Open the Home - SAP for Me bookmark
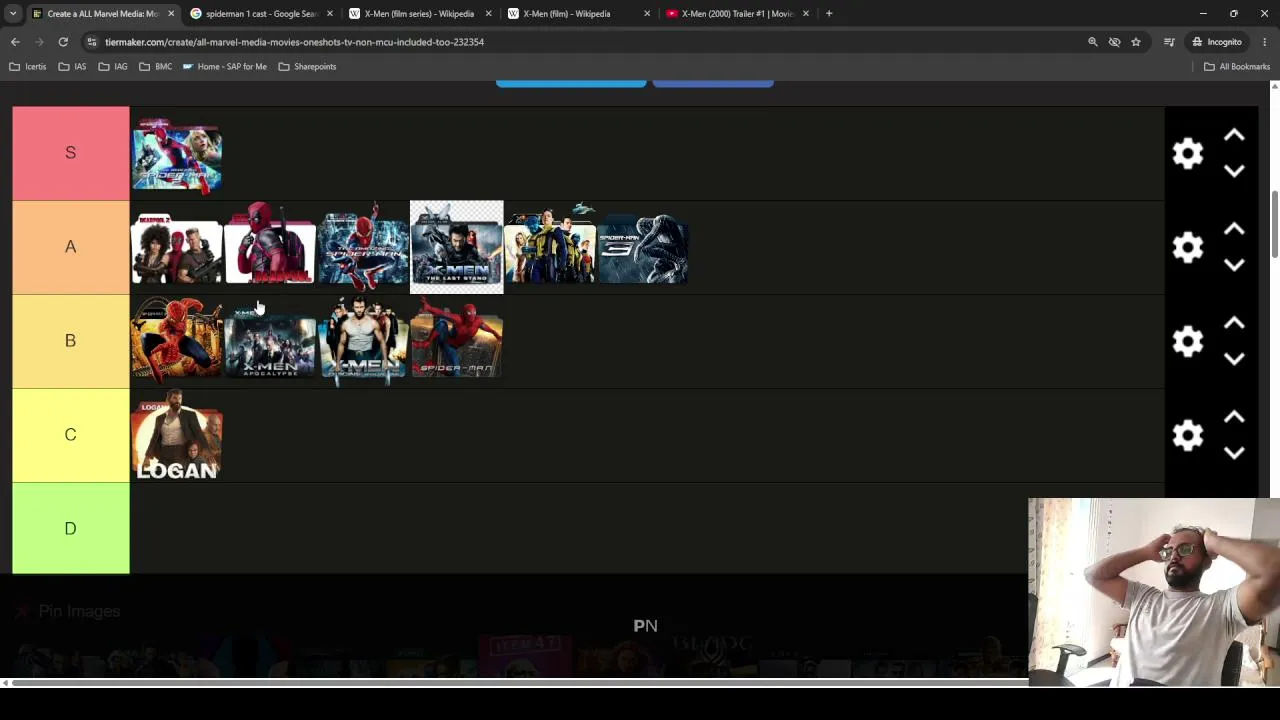1280x720 pixels. pos(225,67)
